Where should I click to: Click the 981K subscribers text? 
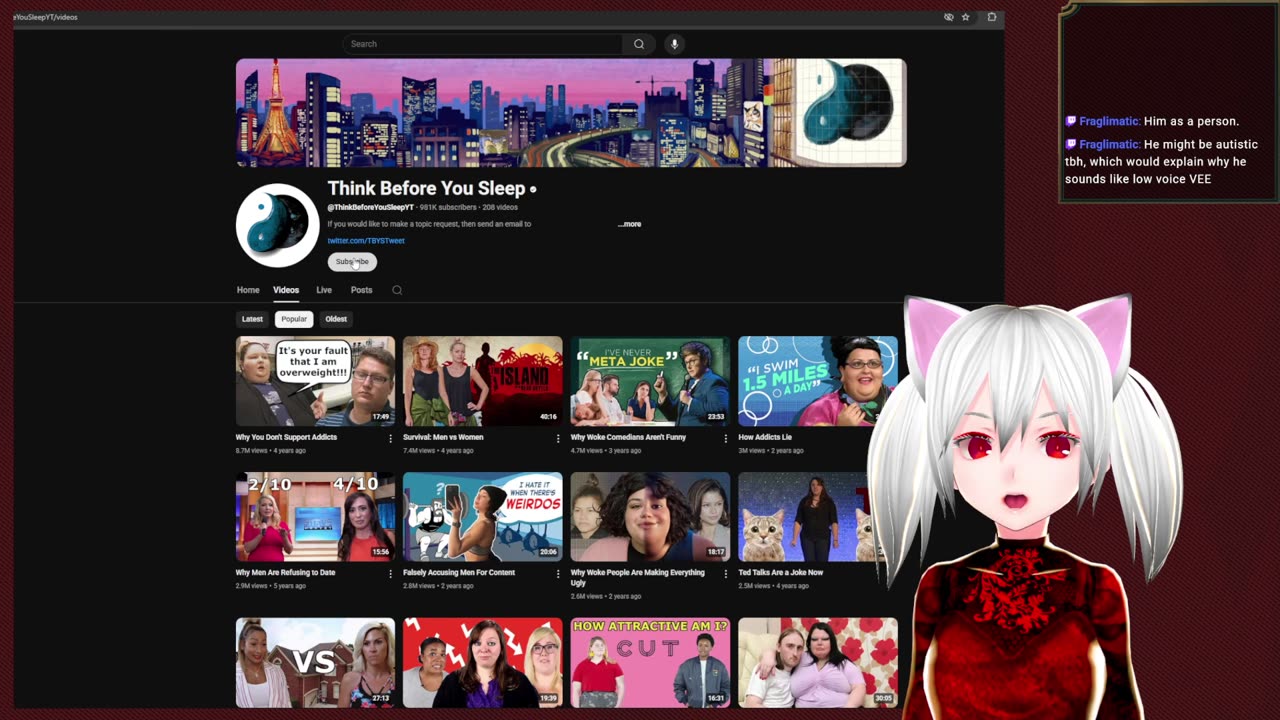448,207
